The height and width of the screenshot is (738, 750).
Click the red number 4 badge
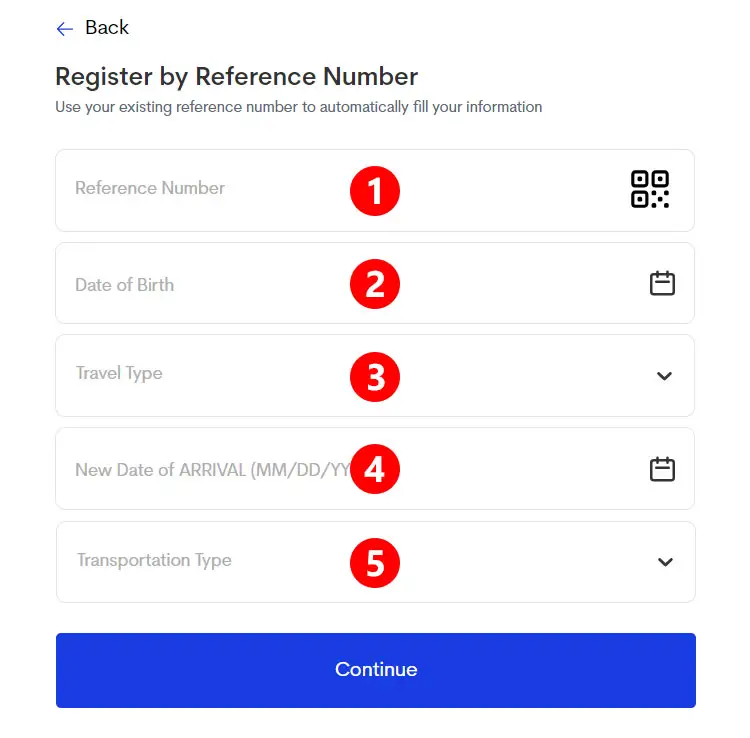(x=375, y=469)
